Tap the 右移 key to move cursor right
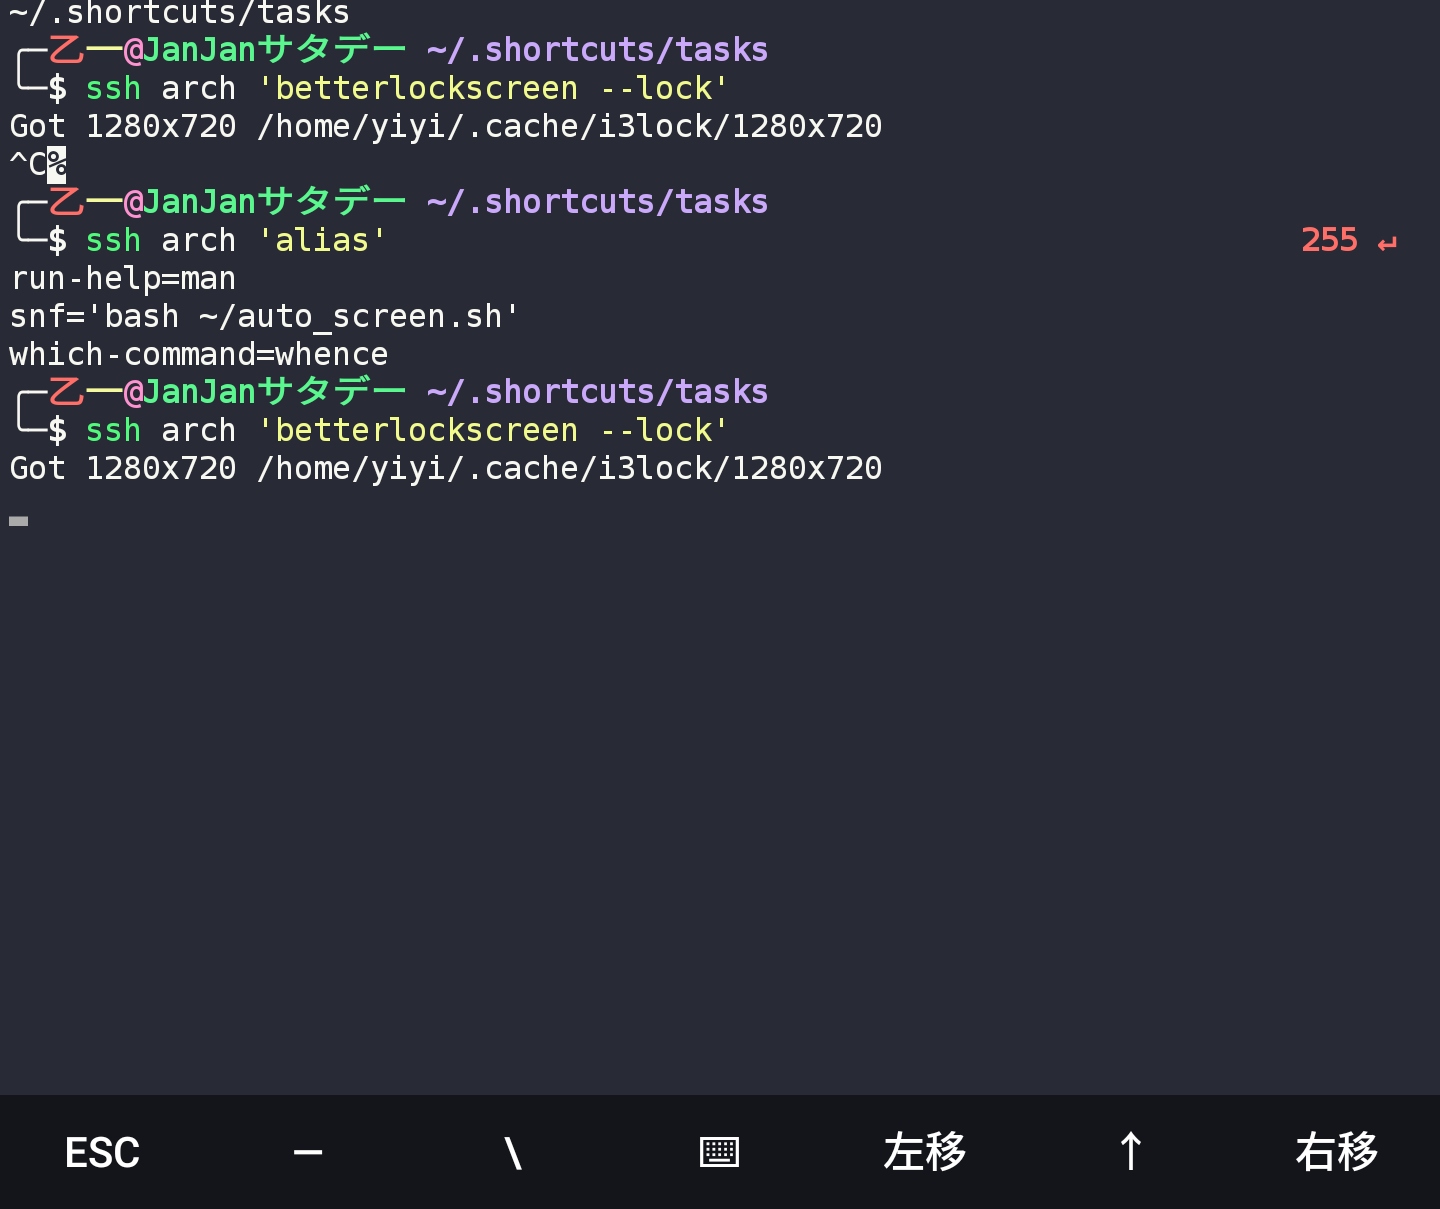The image size is (1440, 1209). click(1336, 1152)
